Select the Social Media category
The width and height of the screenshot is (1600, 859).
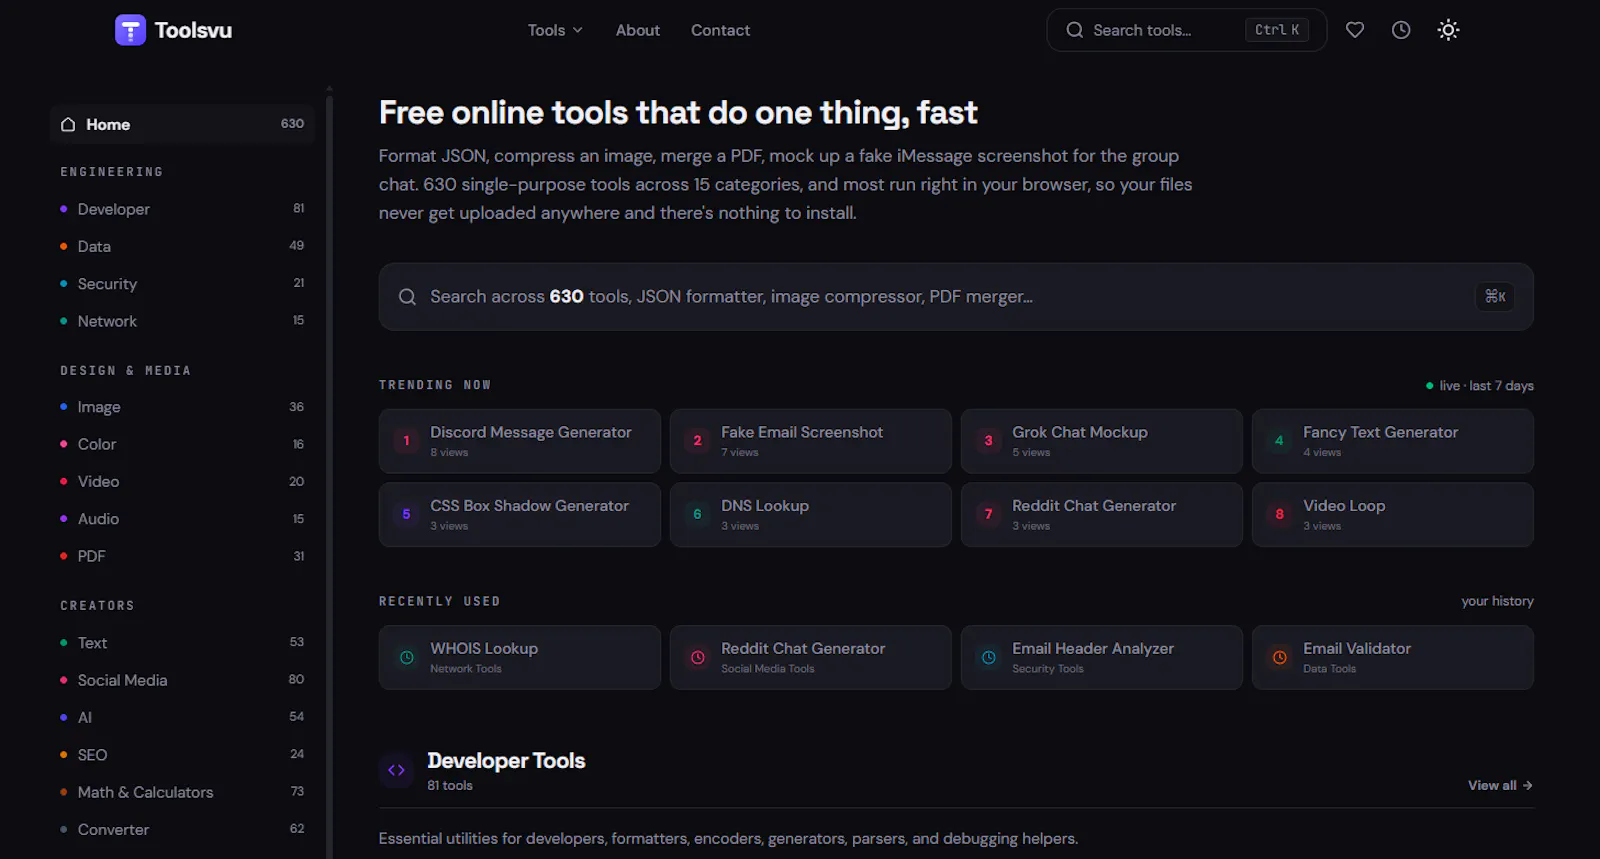tap(182, 680)
